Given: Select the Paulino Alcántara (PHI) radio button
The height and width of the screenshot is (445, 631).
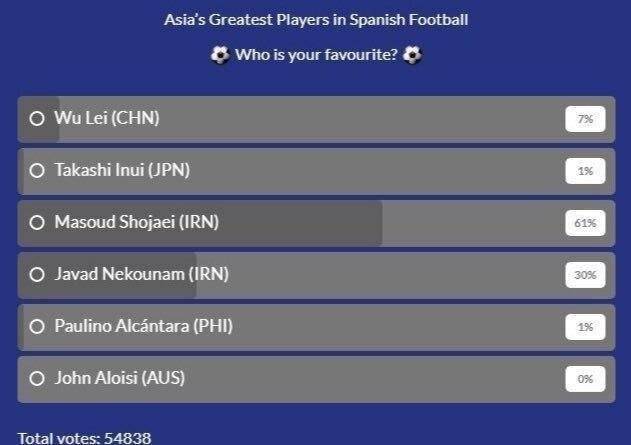Looking at the screenshot, I should click(x=37, y=327).
